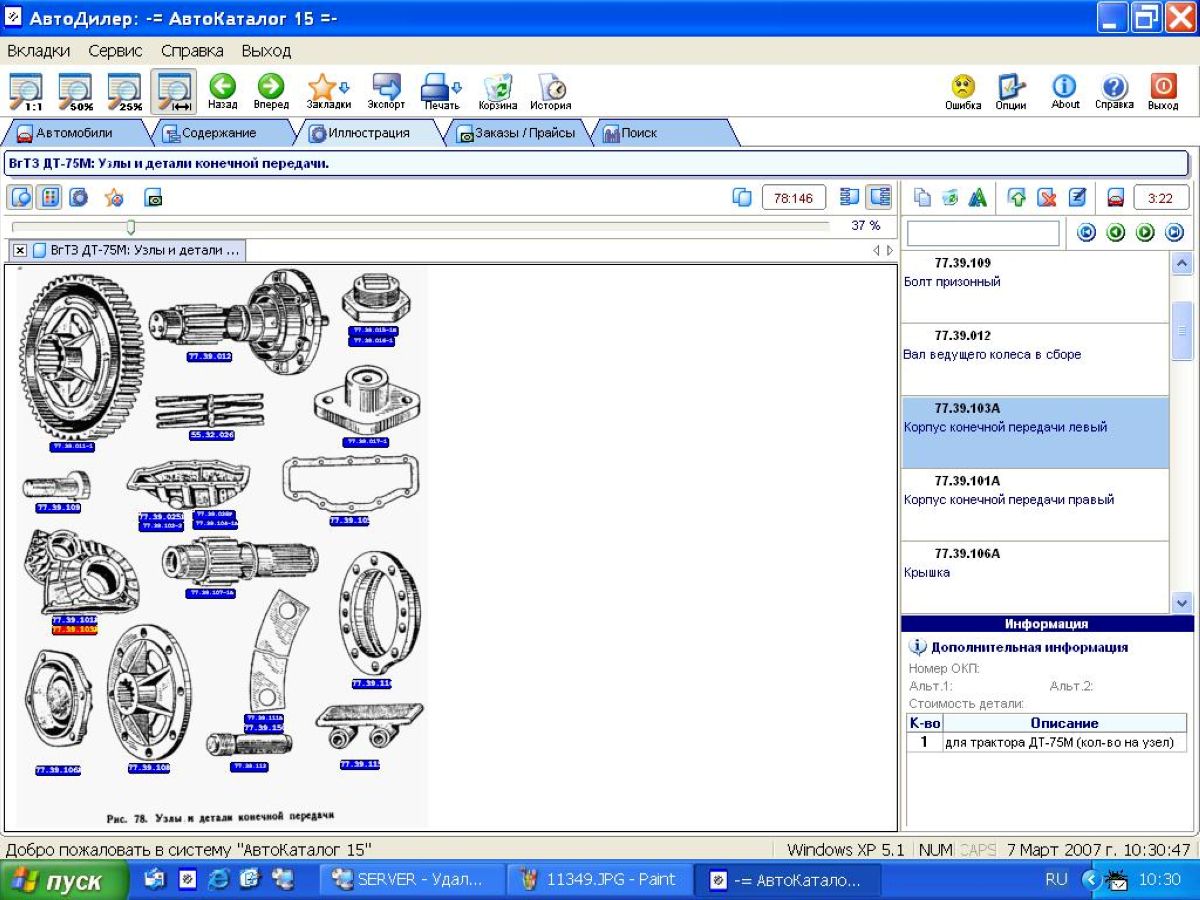Click the Вперед (Forward) arrow
Viewport: 1200px width, 900px height.
(x=271, y=90)
